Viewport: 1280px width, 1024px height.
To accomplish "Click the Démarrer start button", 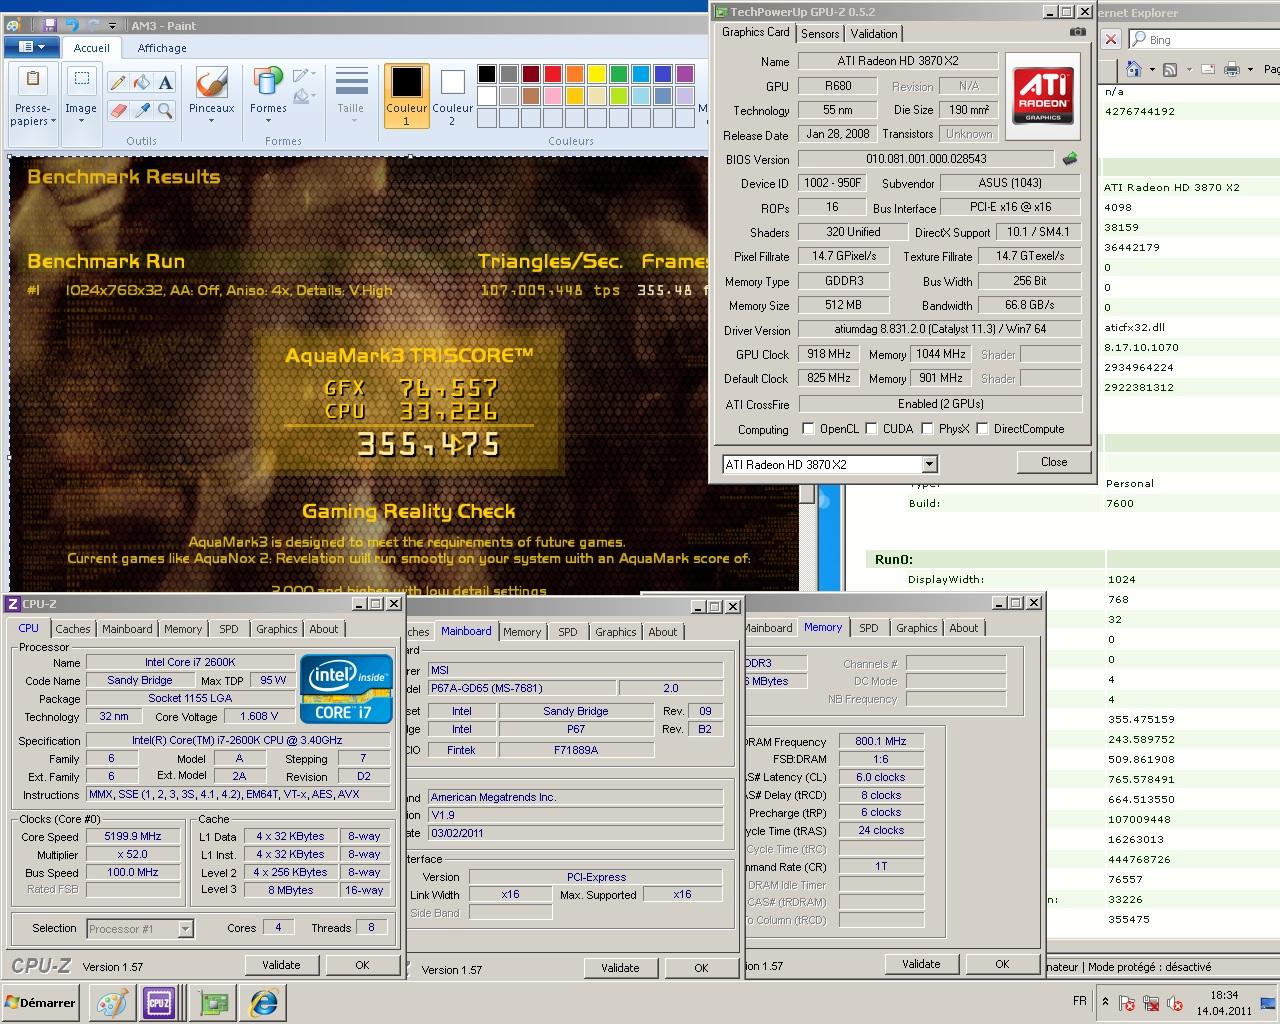I will [40, 1002].
